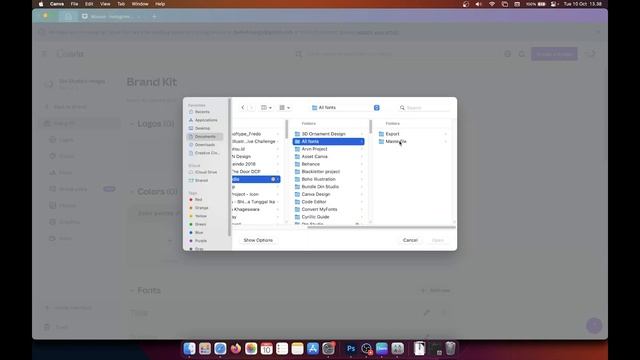Screen dimensions: 640x360
Task: Select Shared in dialog sidebar
Action: (x=201, y=180)
